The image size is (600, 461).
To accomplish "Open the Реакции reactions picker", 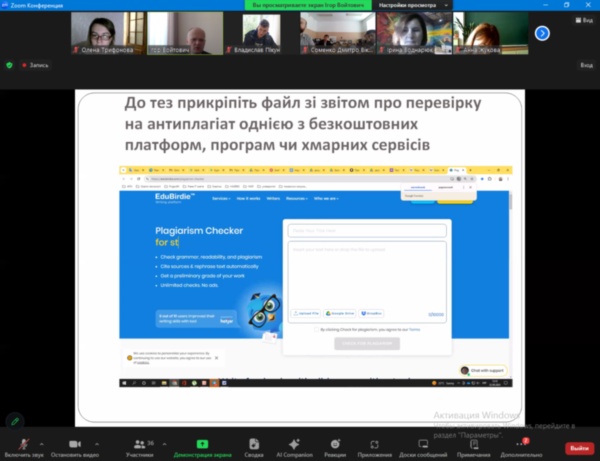I will click(x=334, y=444).
